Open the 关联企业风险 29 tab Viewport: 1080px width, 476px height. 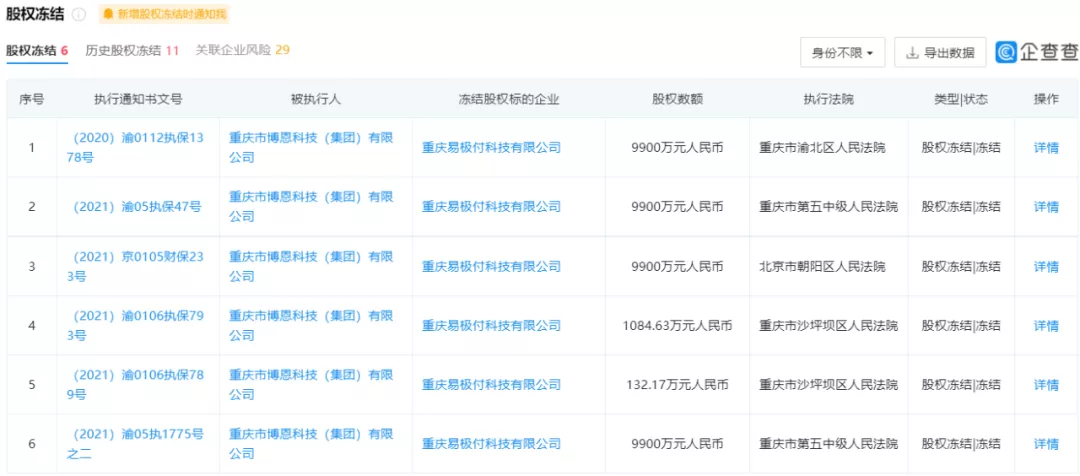[x=242, y=50]
